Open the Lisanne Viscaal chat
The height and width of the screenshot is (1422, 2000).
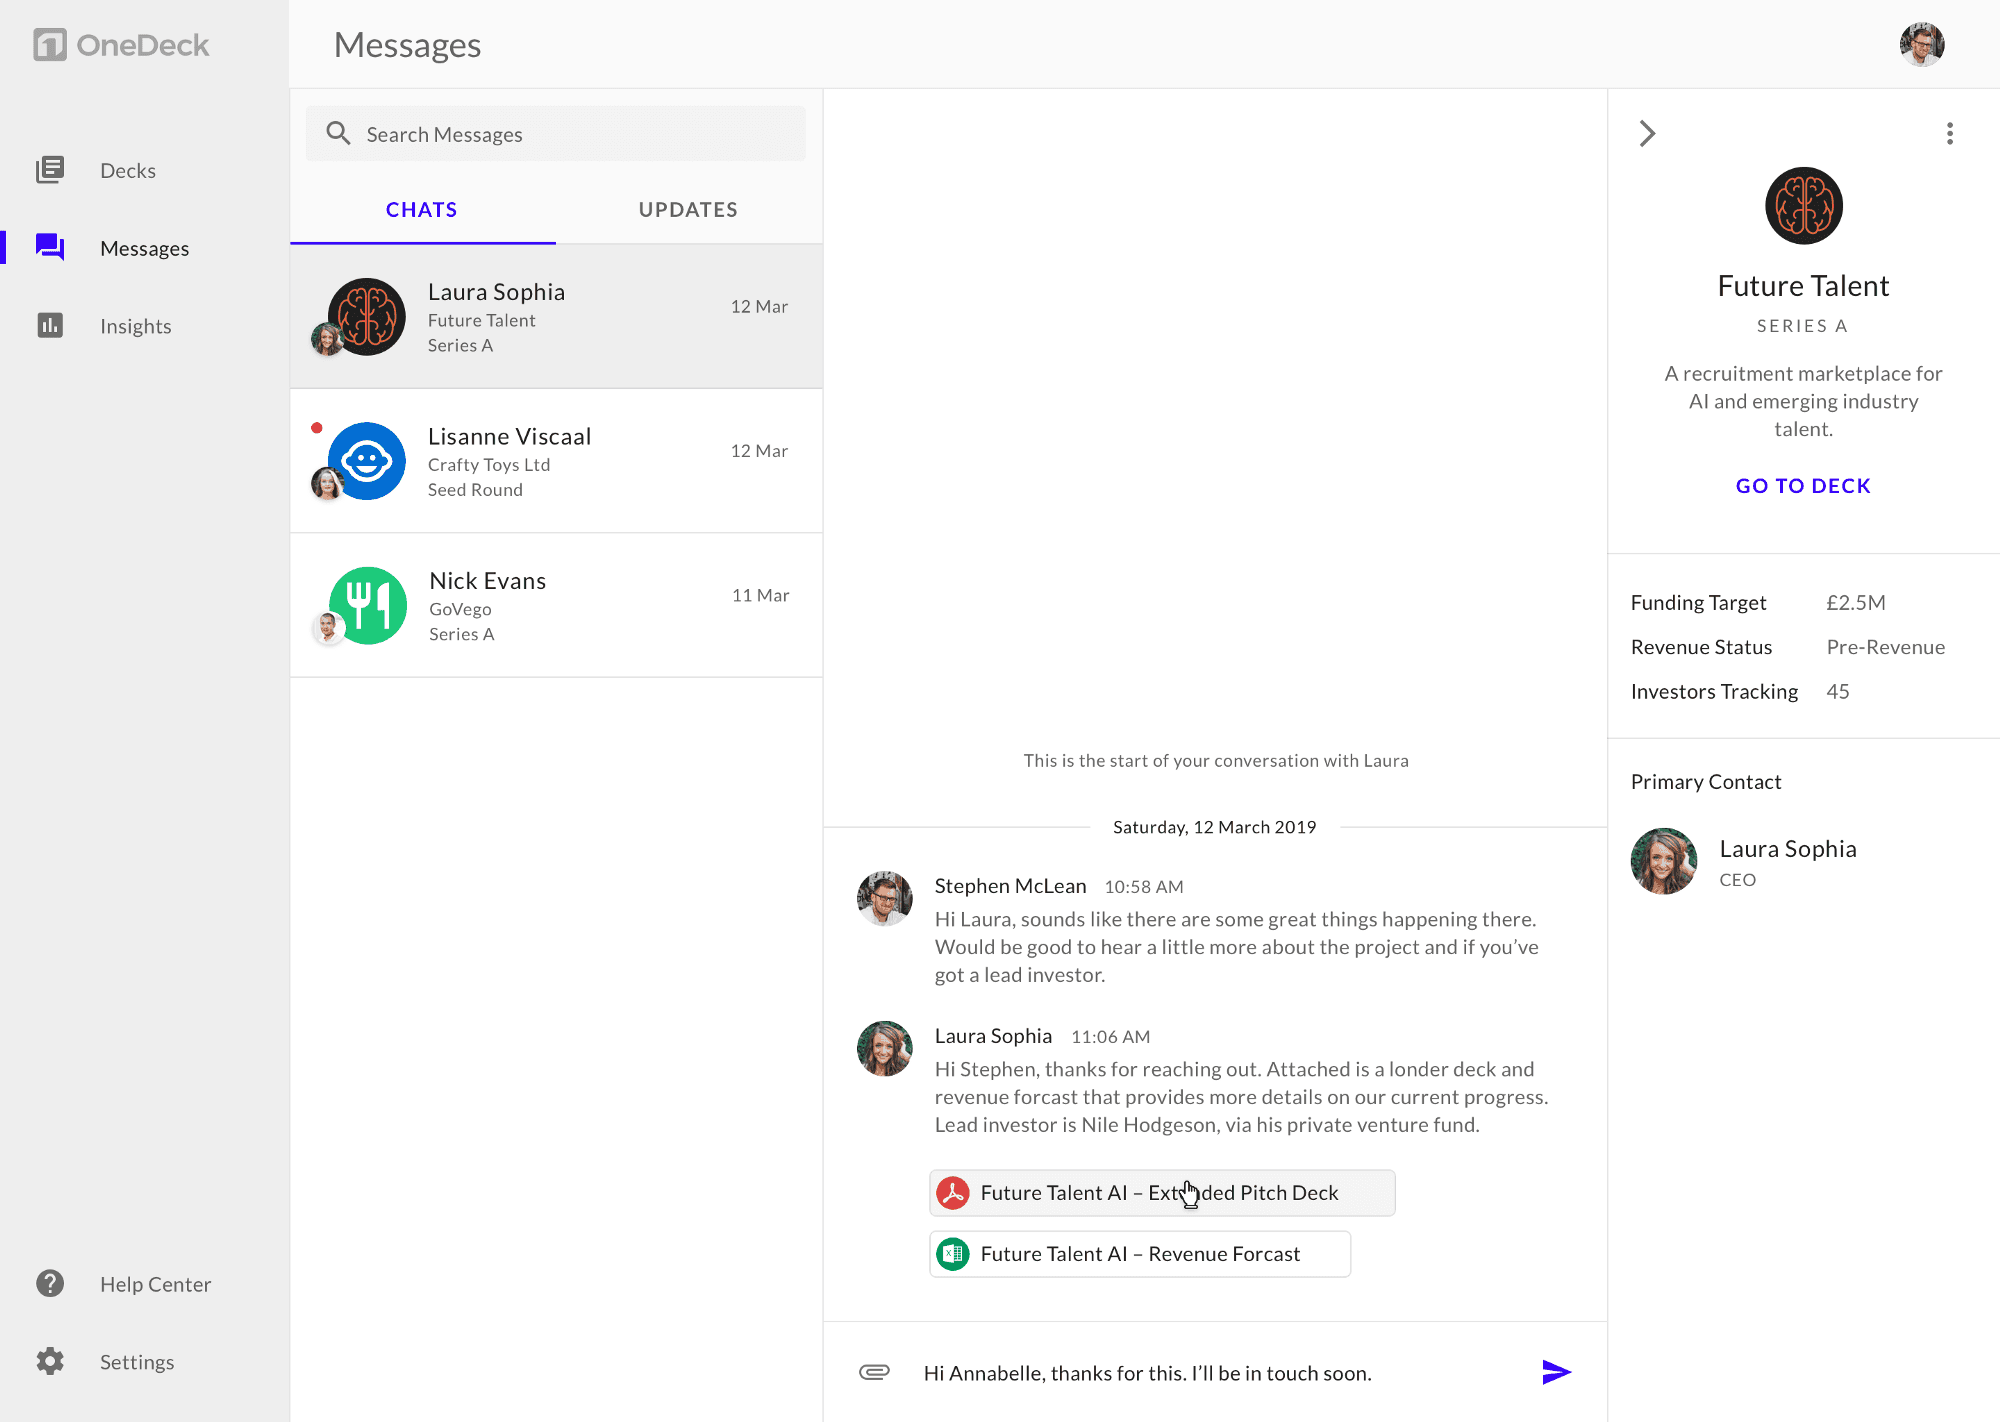click(556, 461)
